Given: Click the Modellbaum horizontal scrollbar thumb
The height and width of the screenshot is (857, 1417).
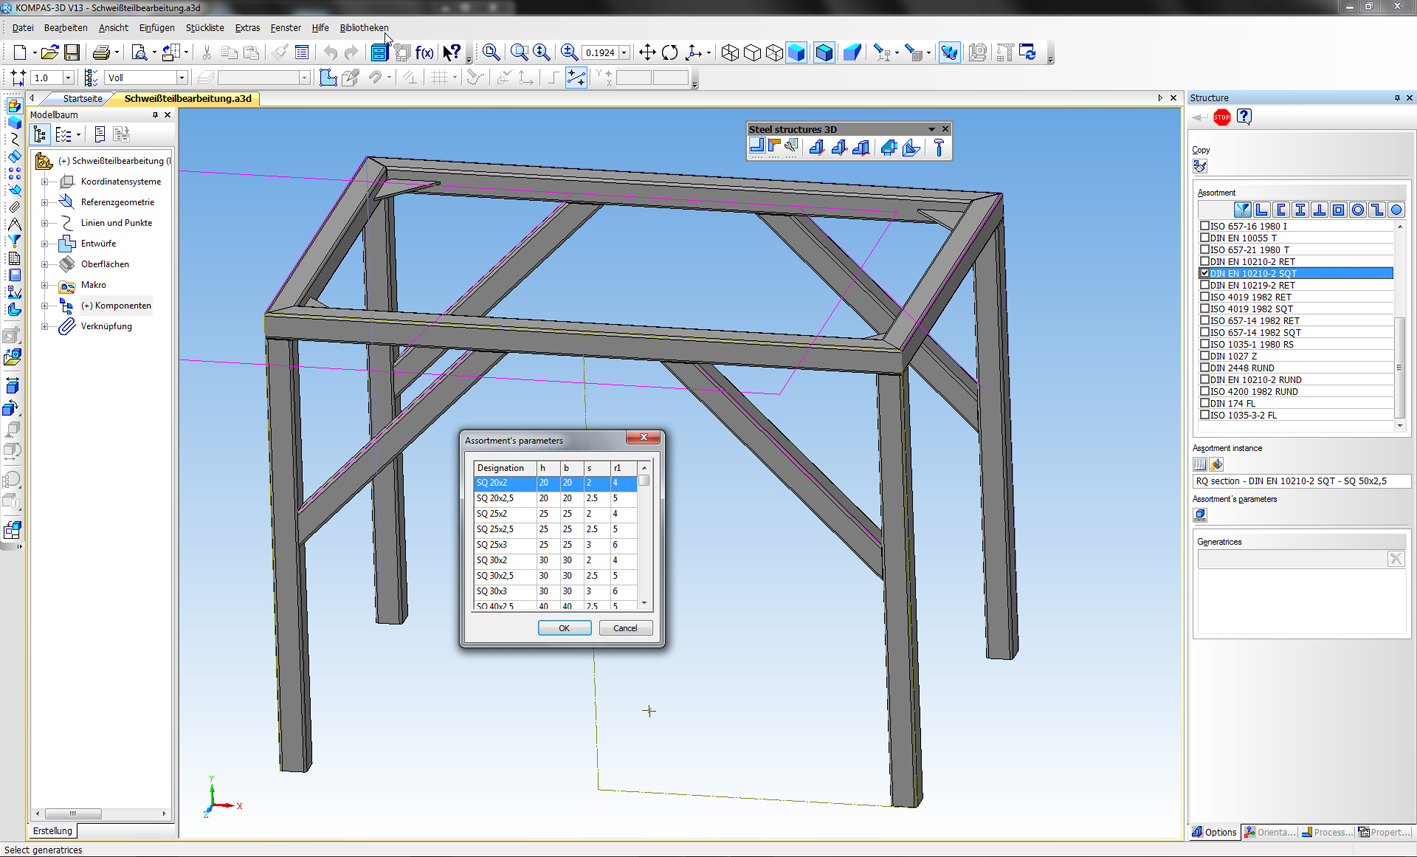Looking at the screenshot, I should pos(72,814).
